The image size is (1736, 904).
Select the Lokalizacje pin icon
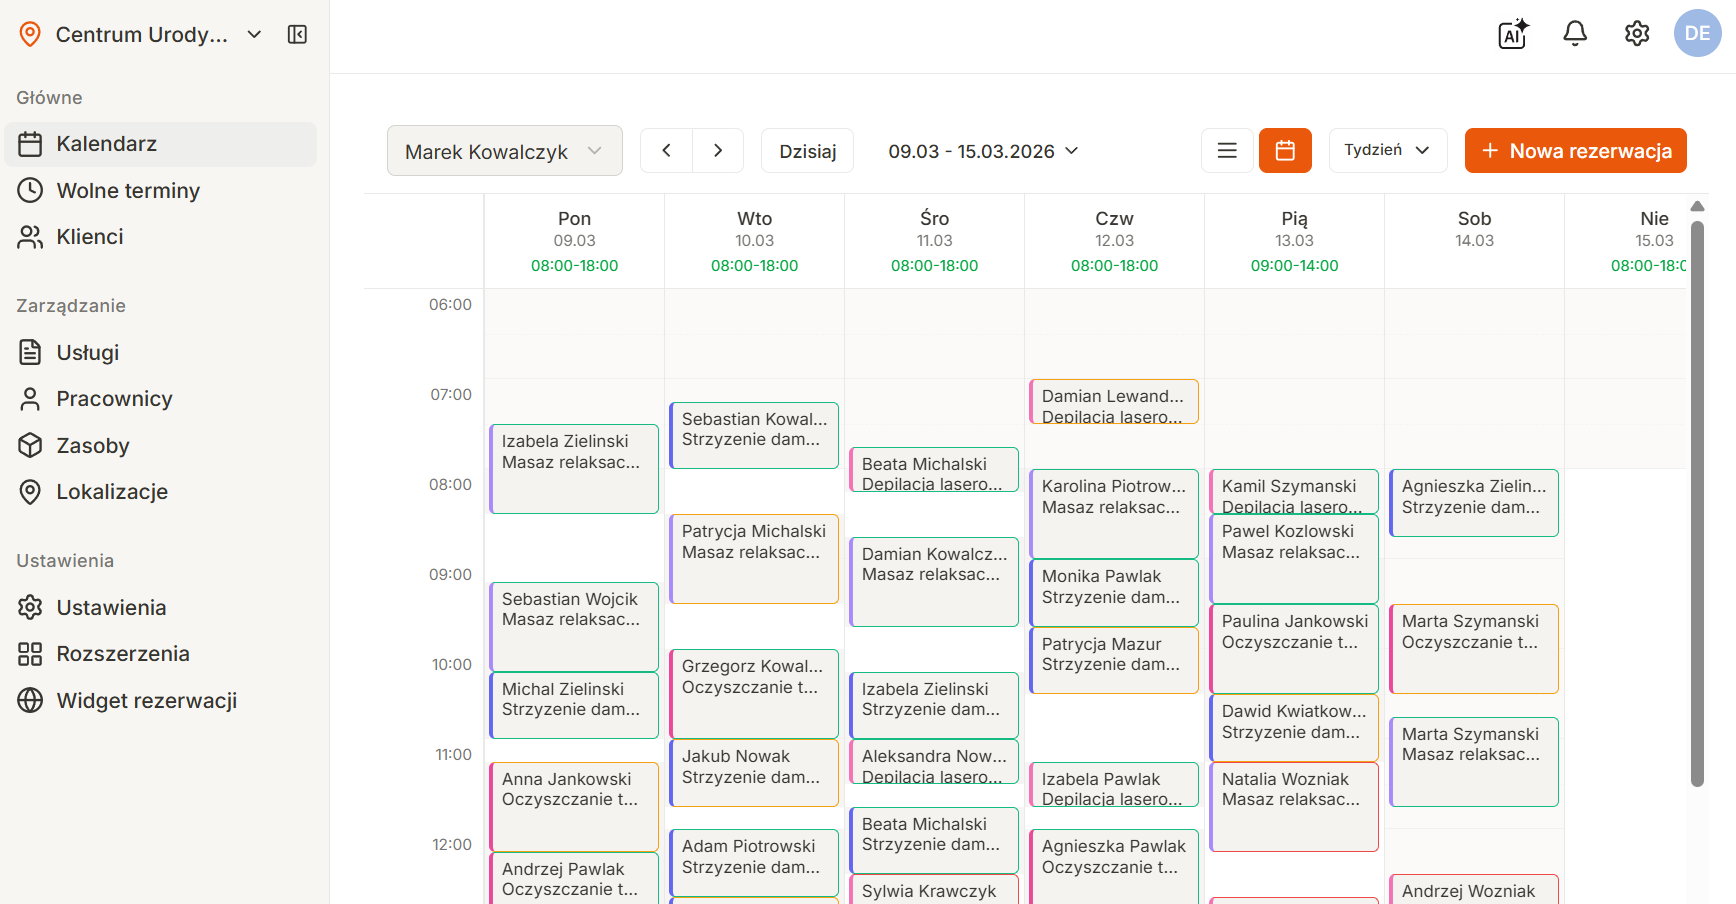[x=30, y=491]
